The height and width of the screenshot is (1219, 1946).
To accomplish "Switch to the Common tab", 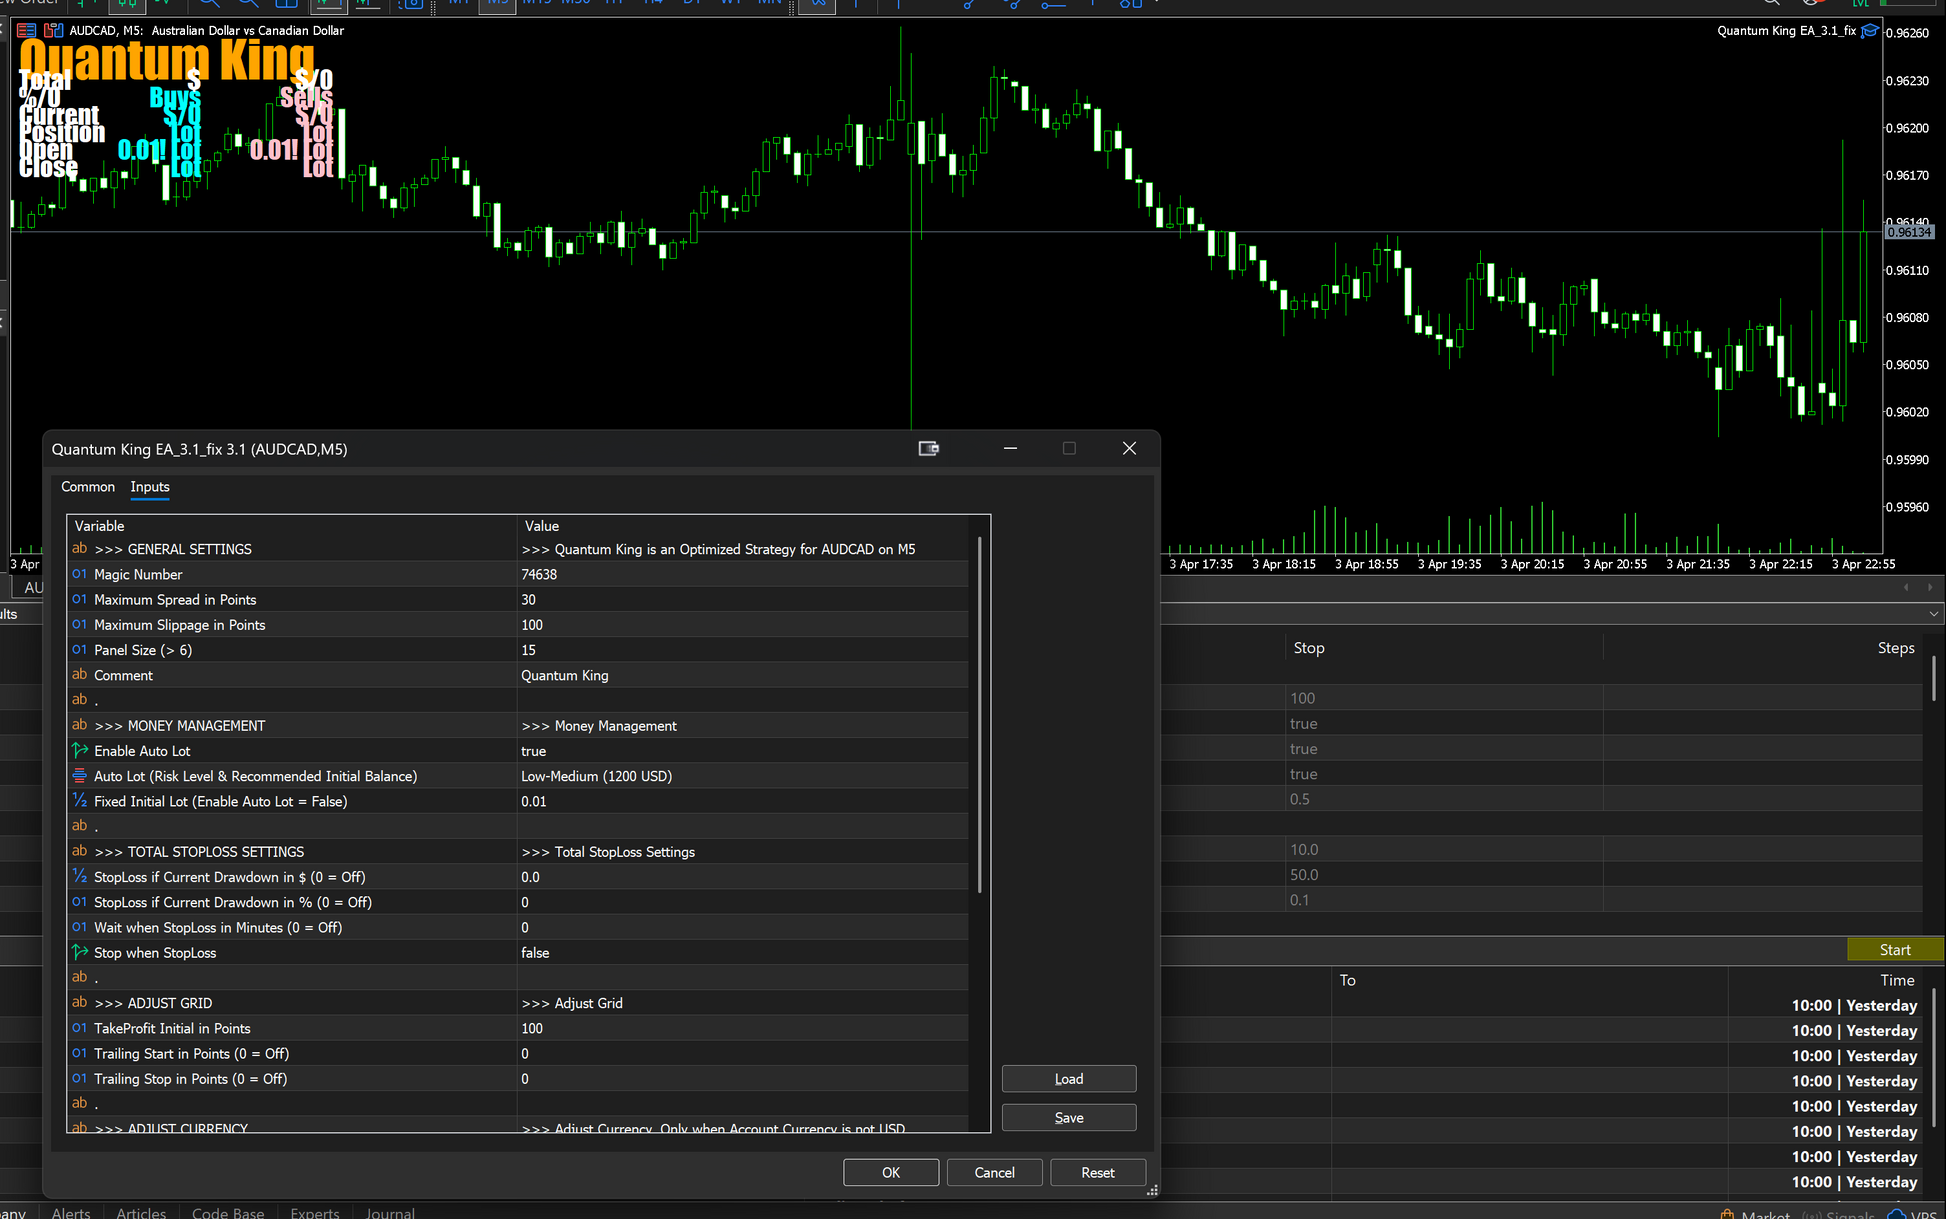I will pyautogui.click(x=88, y=487).
